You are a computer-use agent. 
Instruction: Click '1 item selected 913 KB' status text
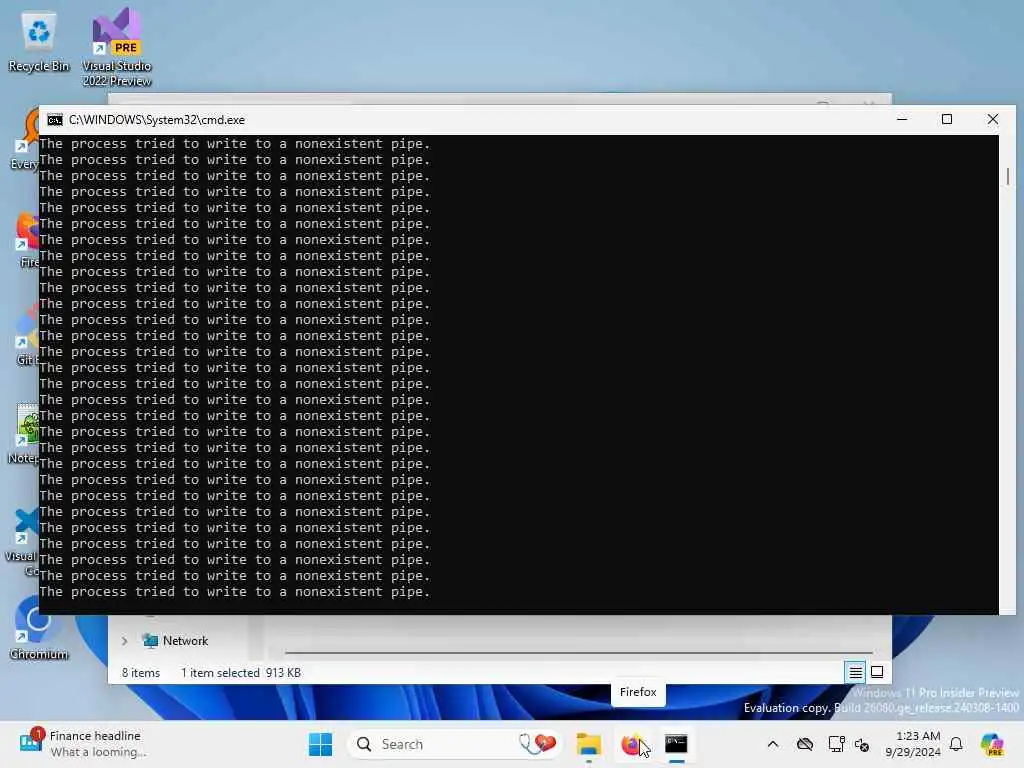[x=241, y=673]
